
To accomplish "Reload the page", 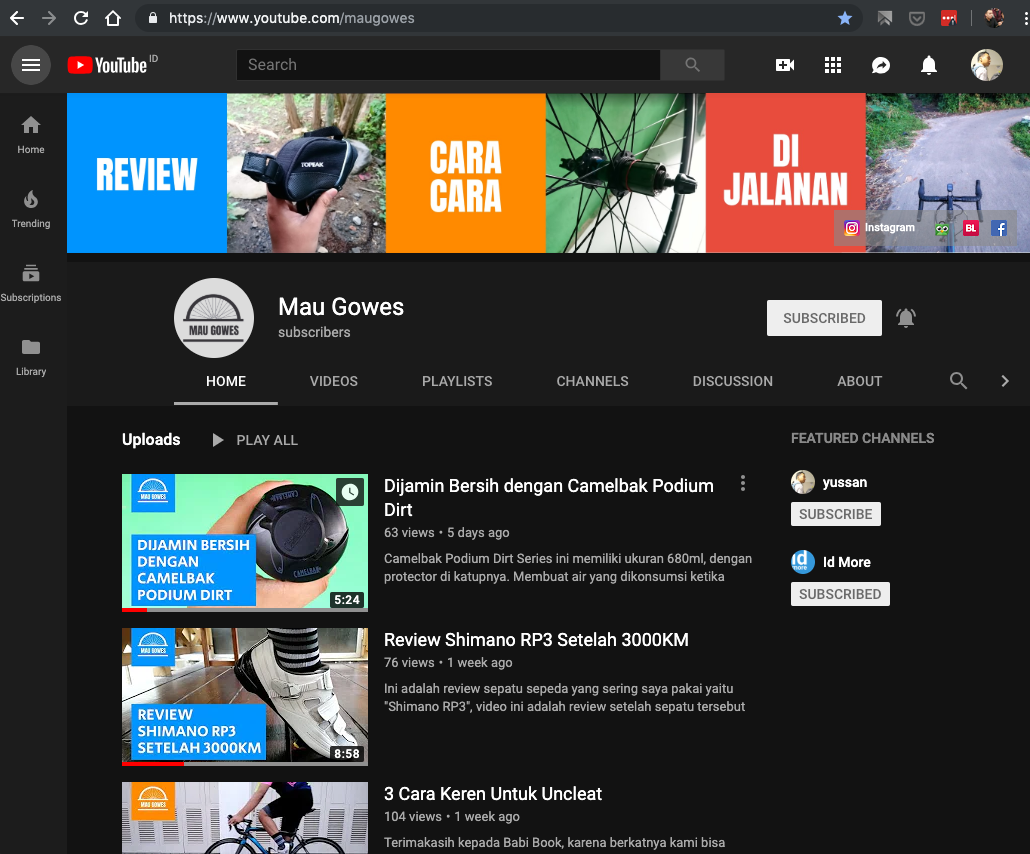I will pyautogui.click(x=81, y=18).
